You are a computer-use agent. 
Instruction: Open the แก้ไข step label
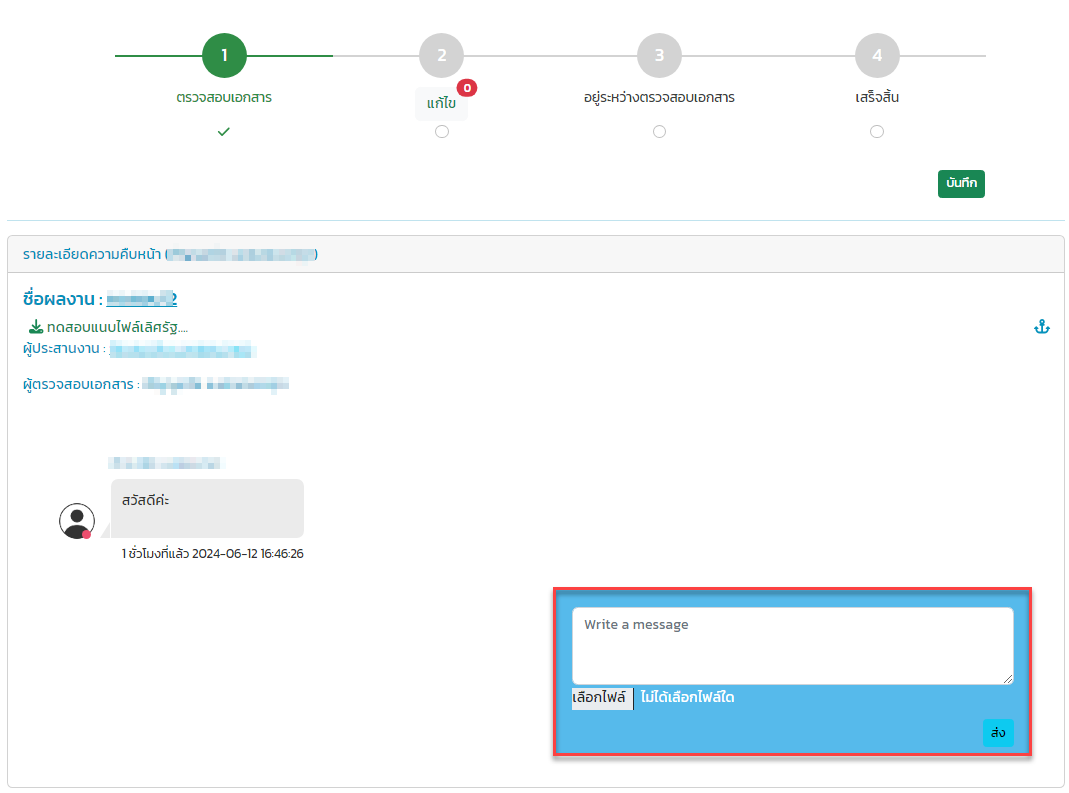pos(441,103)
